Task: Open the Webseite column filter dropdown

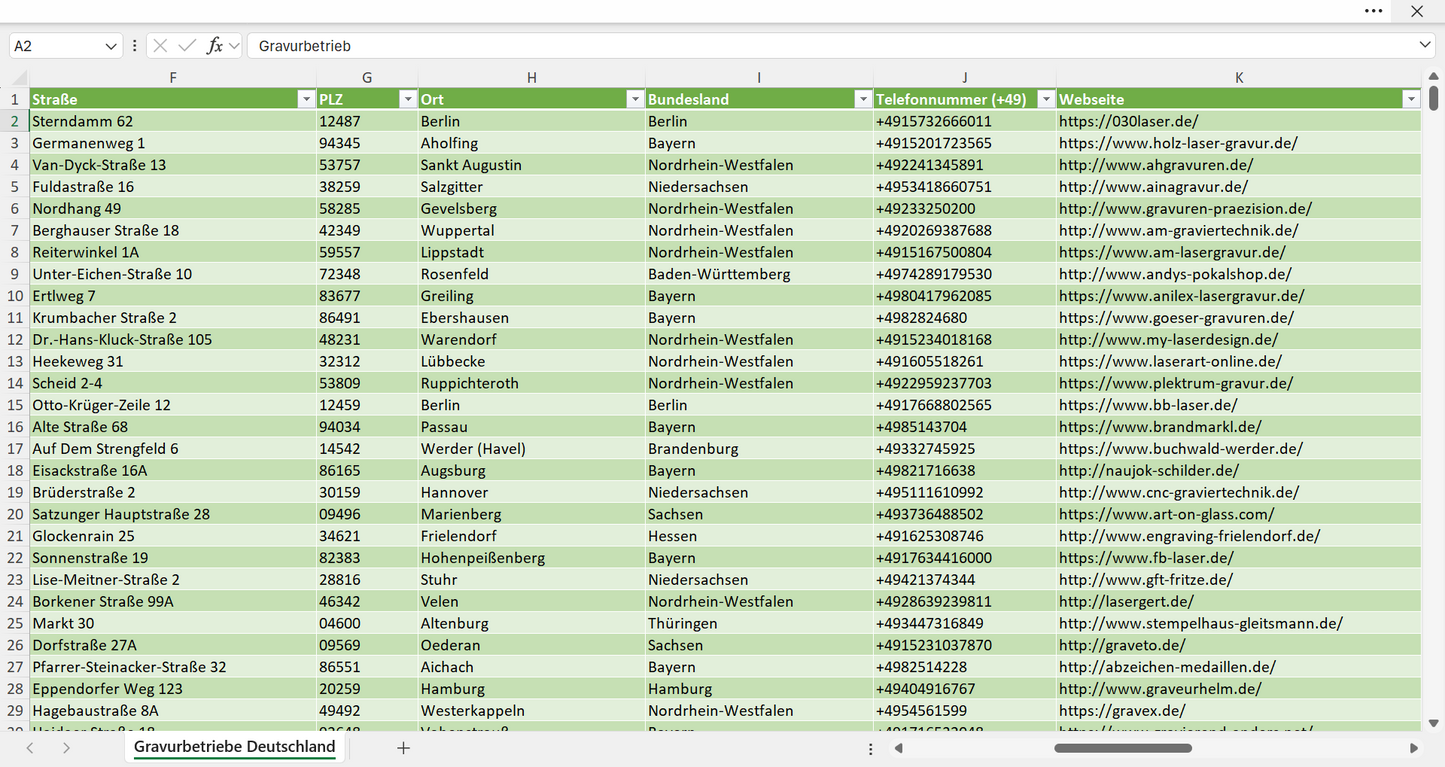Action: coord(1411,99)
